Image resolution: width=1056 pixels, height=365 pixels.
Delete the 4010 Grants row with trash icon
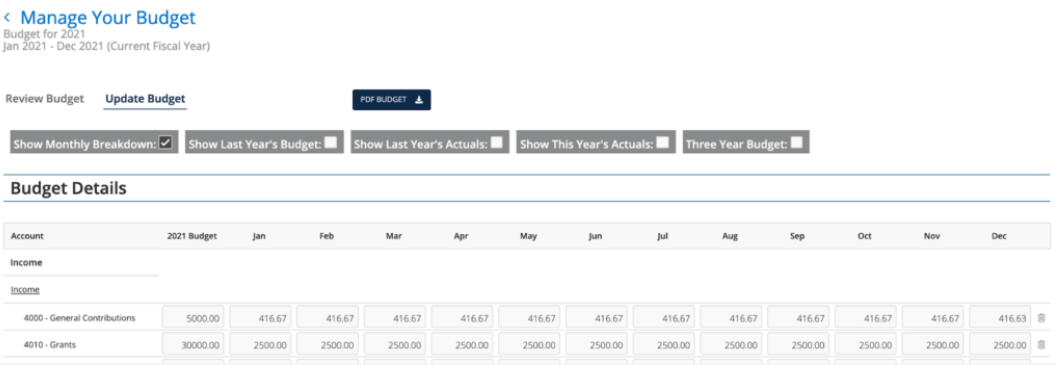pos(1041,345)
